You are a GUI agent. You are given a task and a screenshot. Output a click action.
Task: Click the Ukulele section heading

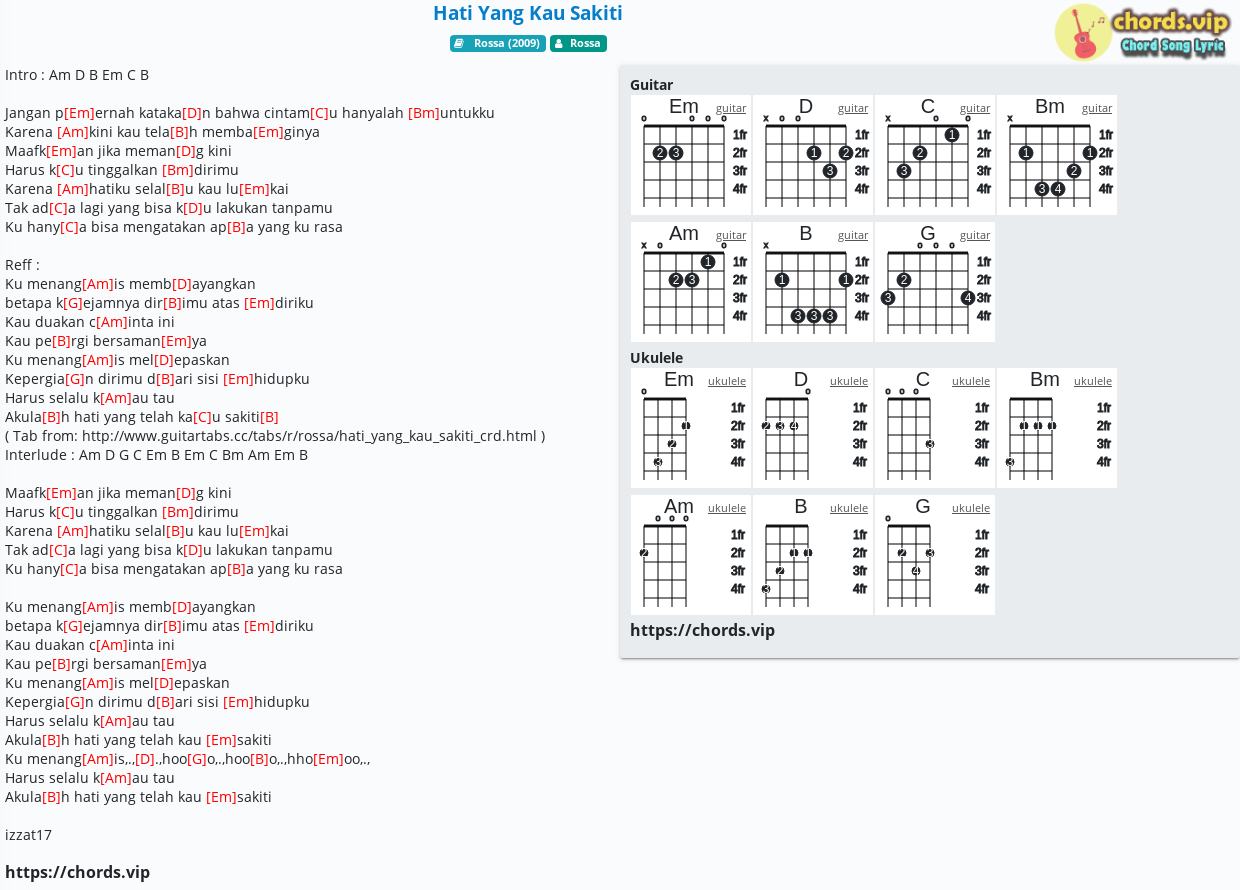click(x=656, y=358)
